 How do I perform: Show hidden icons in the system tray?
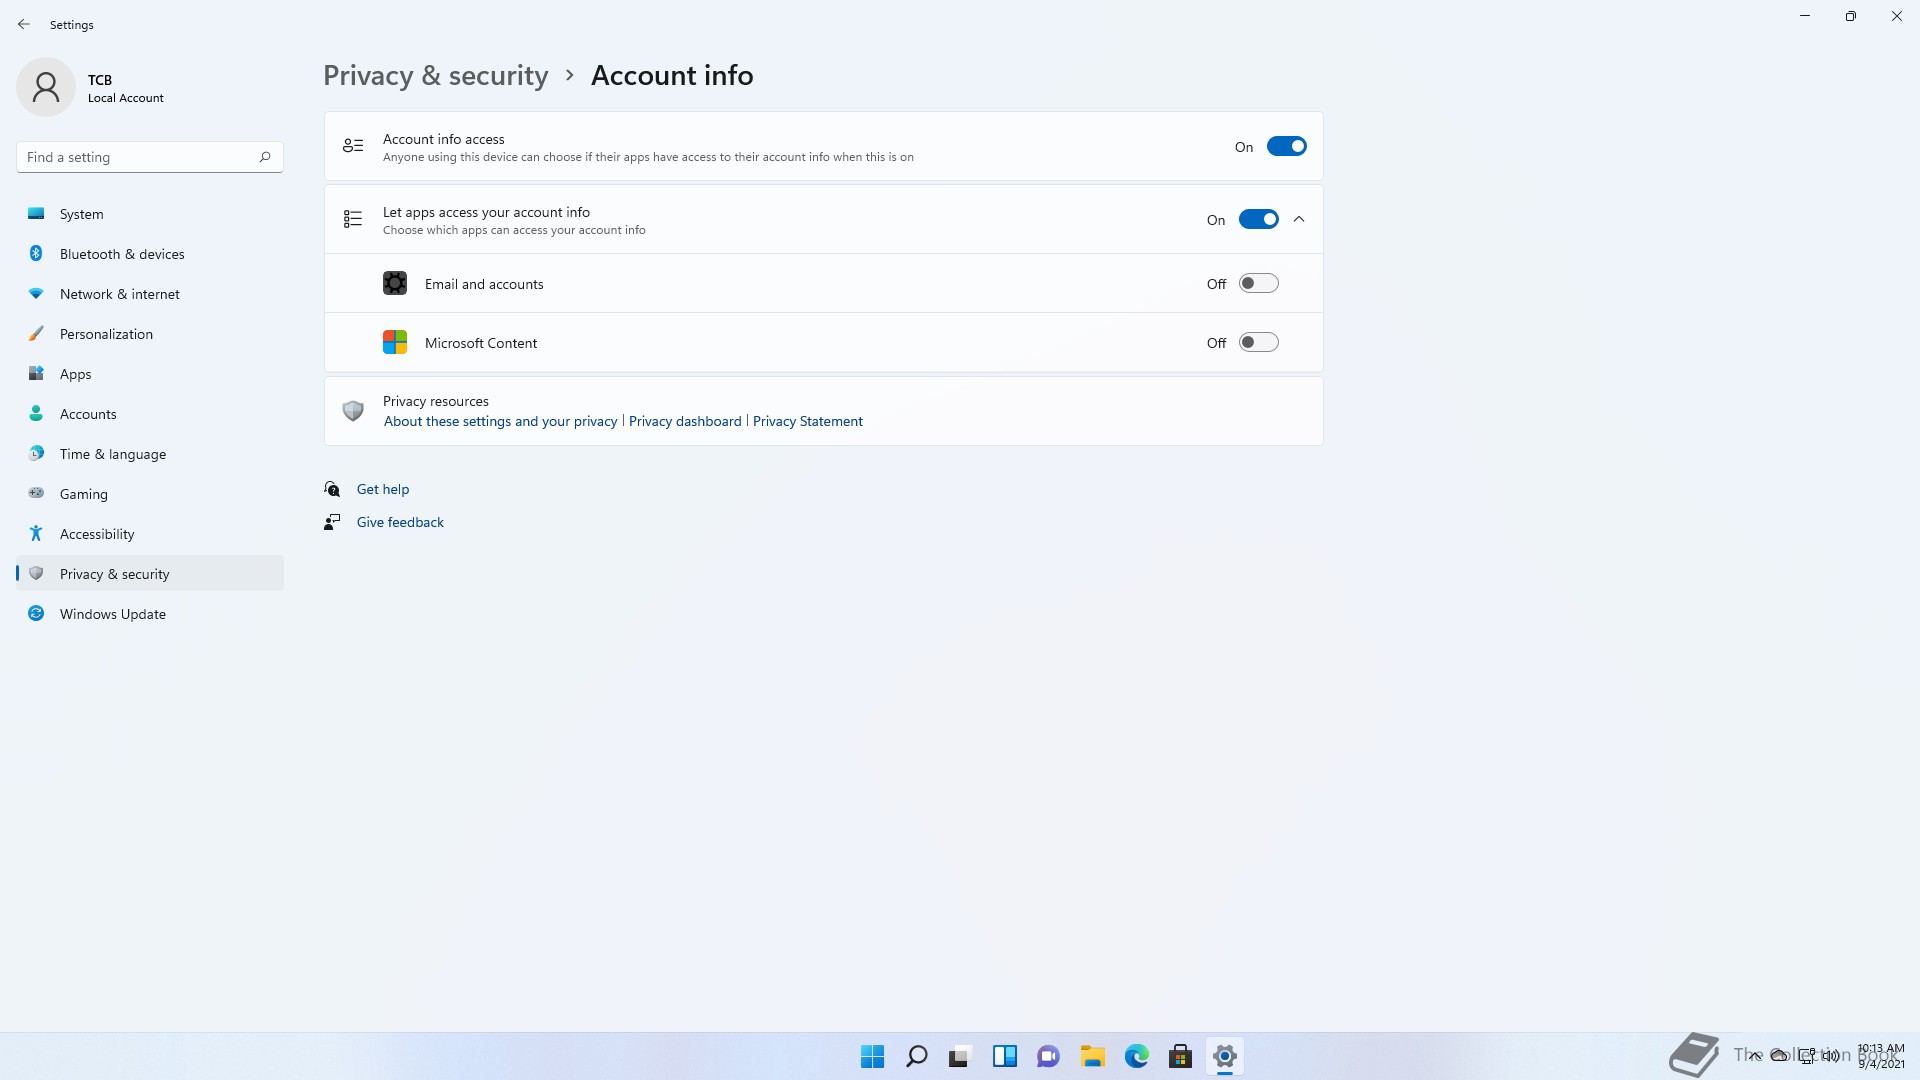point(1755,1056)
